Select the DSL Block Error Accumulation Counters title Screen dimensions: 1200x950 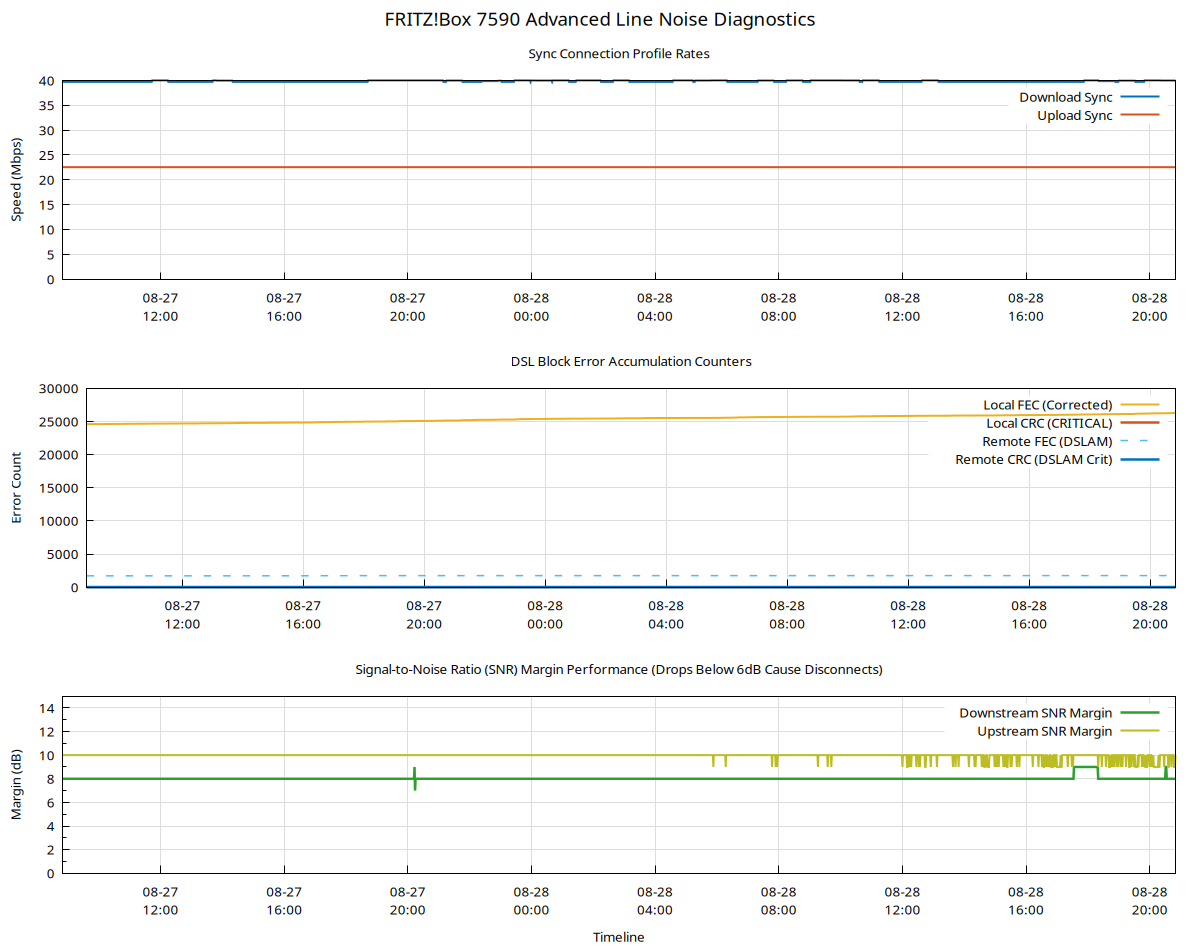pos(631,361)
